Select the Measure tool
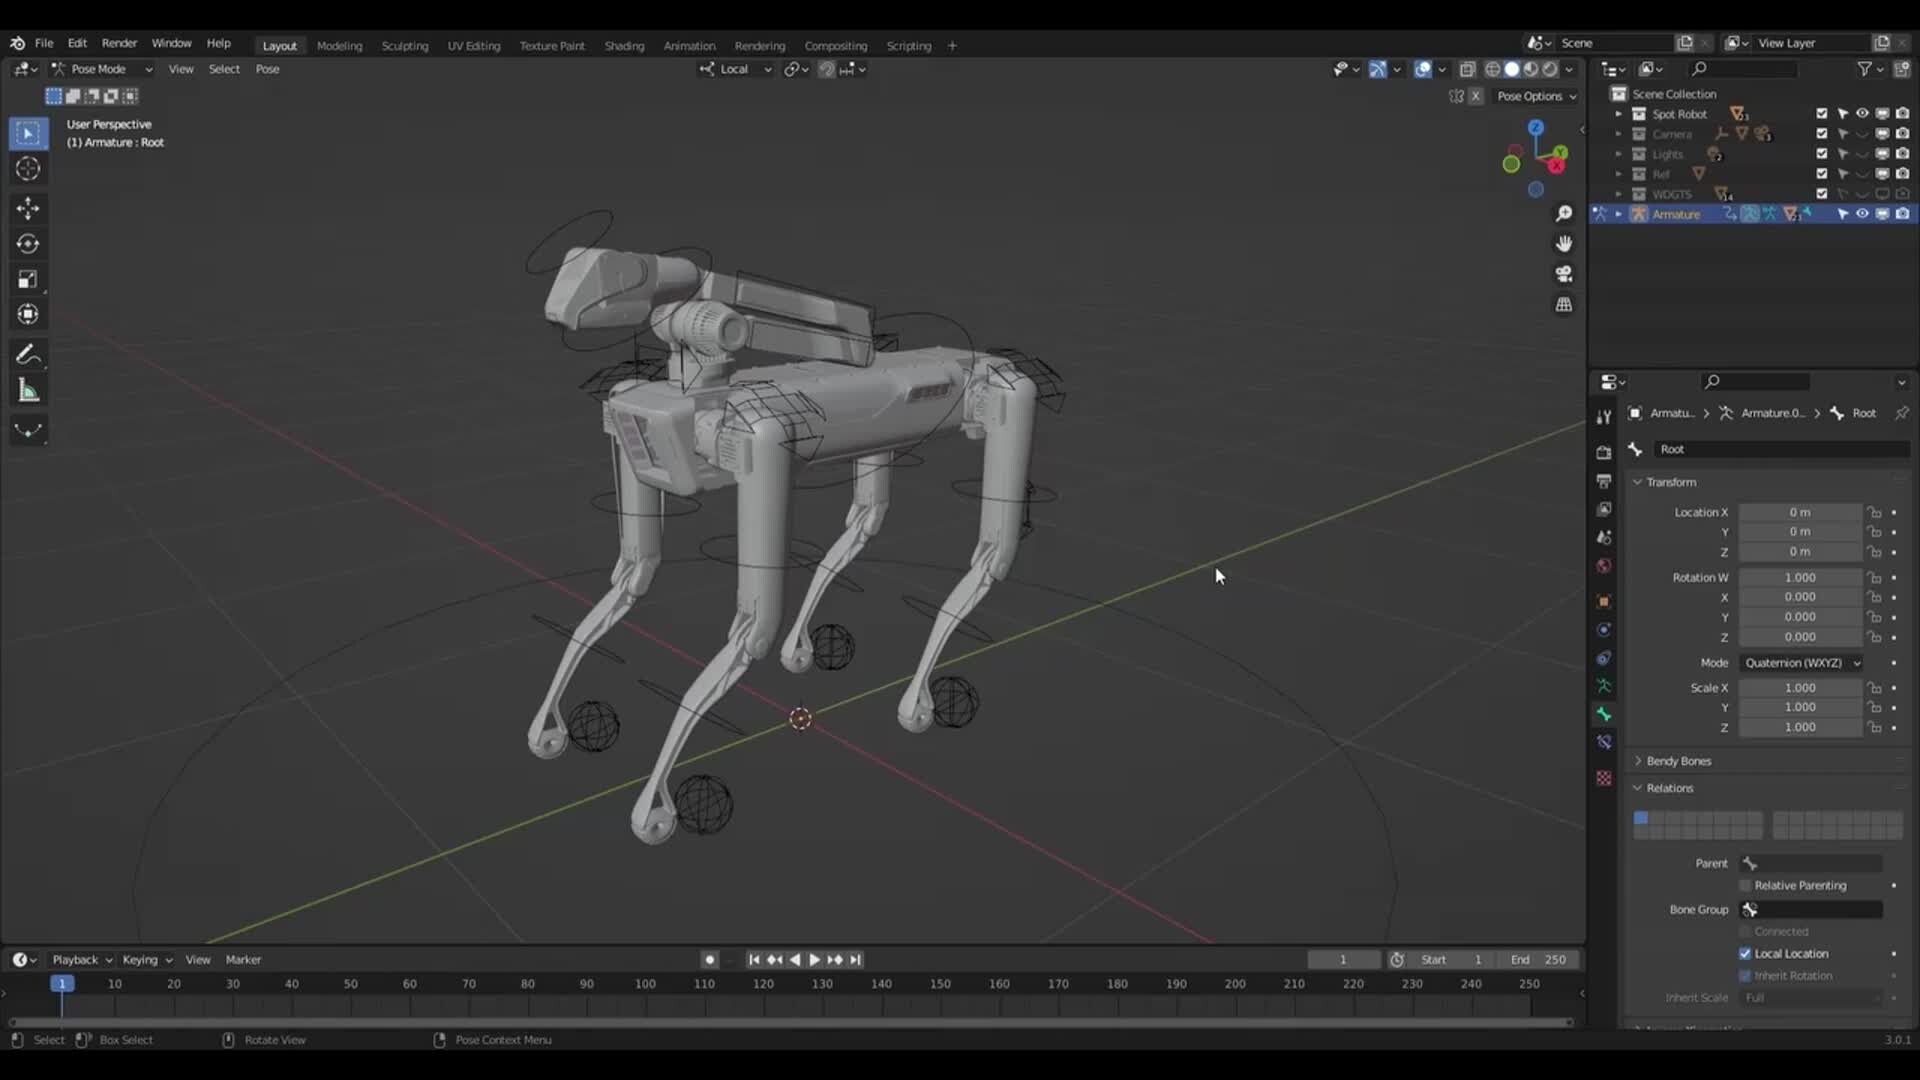The image size is (1920, 1080). pyautogui.click(x=28, y=390)
